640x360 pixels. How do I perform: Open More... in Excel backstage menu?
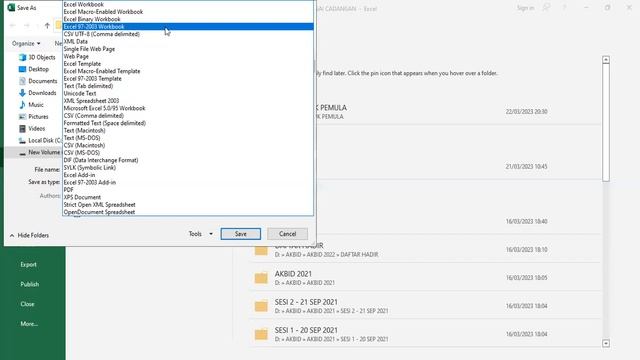click(x=29, y=324)
